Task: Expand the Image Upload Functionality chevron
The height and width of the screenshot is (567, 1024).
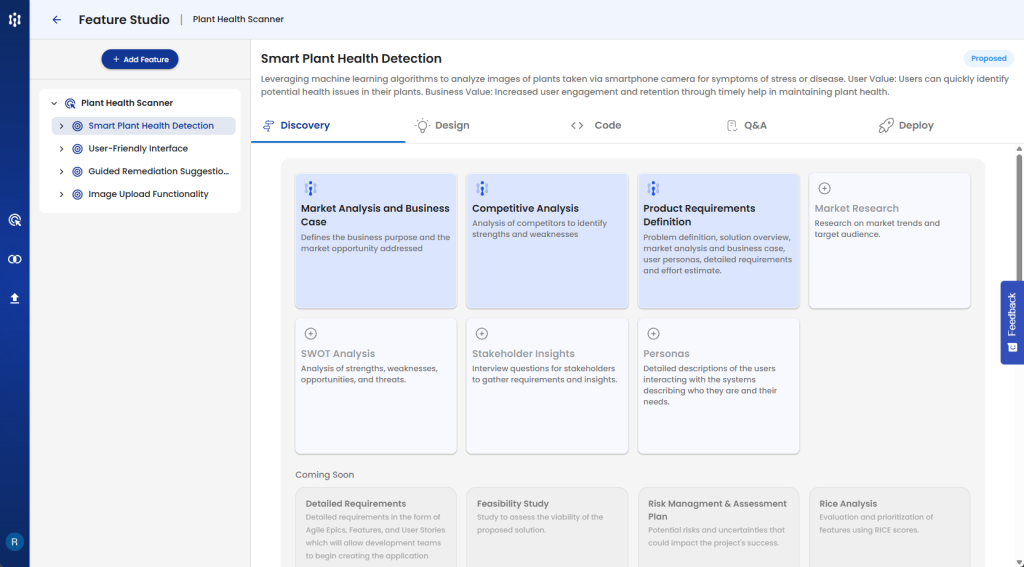Action: click(61, 195)
